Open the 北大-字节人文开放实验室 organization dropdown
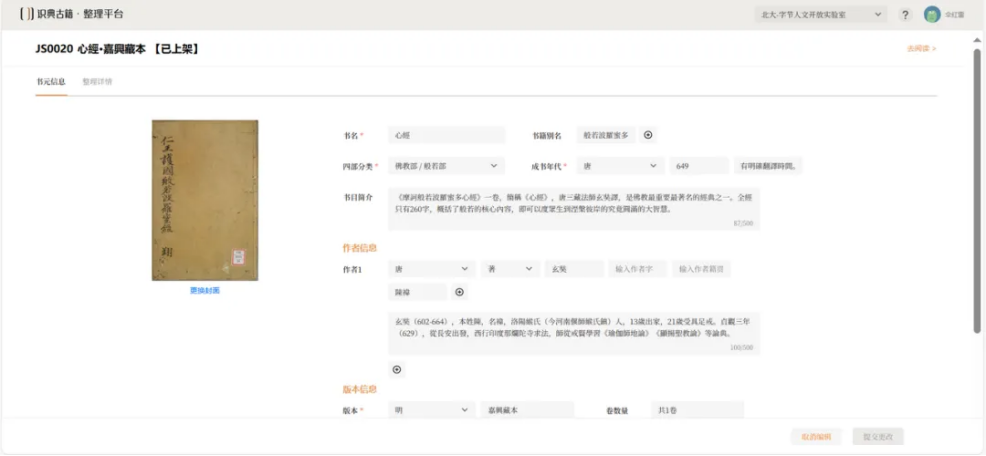The image size is (986, 456). (821, 14)
